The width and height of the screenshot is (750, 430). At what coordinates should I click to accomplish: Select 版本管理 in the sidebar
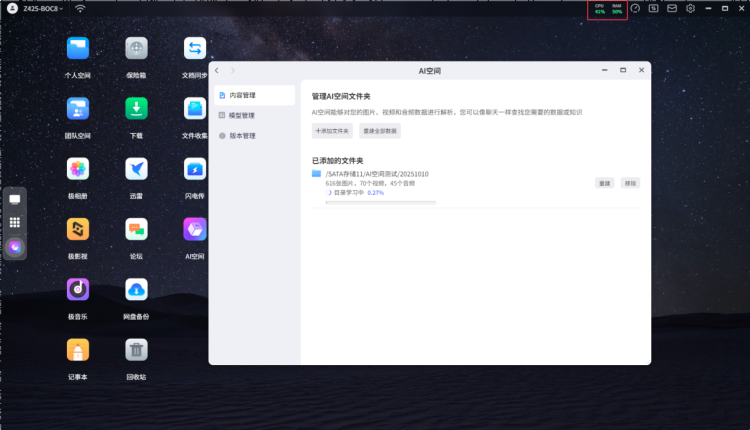(242, 135)
